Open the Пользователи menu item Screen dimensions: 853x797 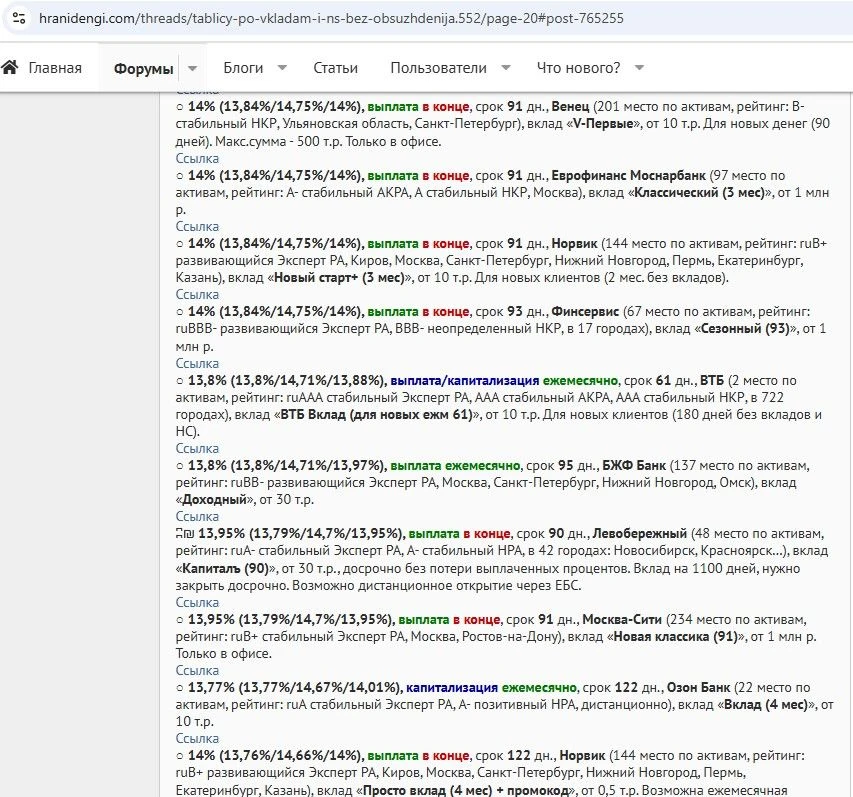point(438,68)
